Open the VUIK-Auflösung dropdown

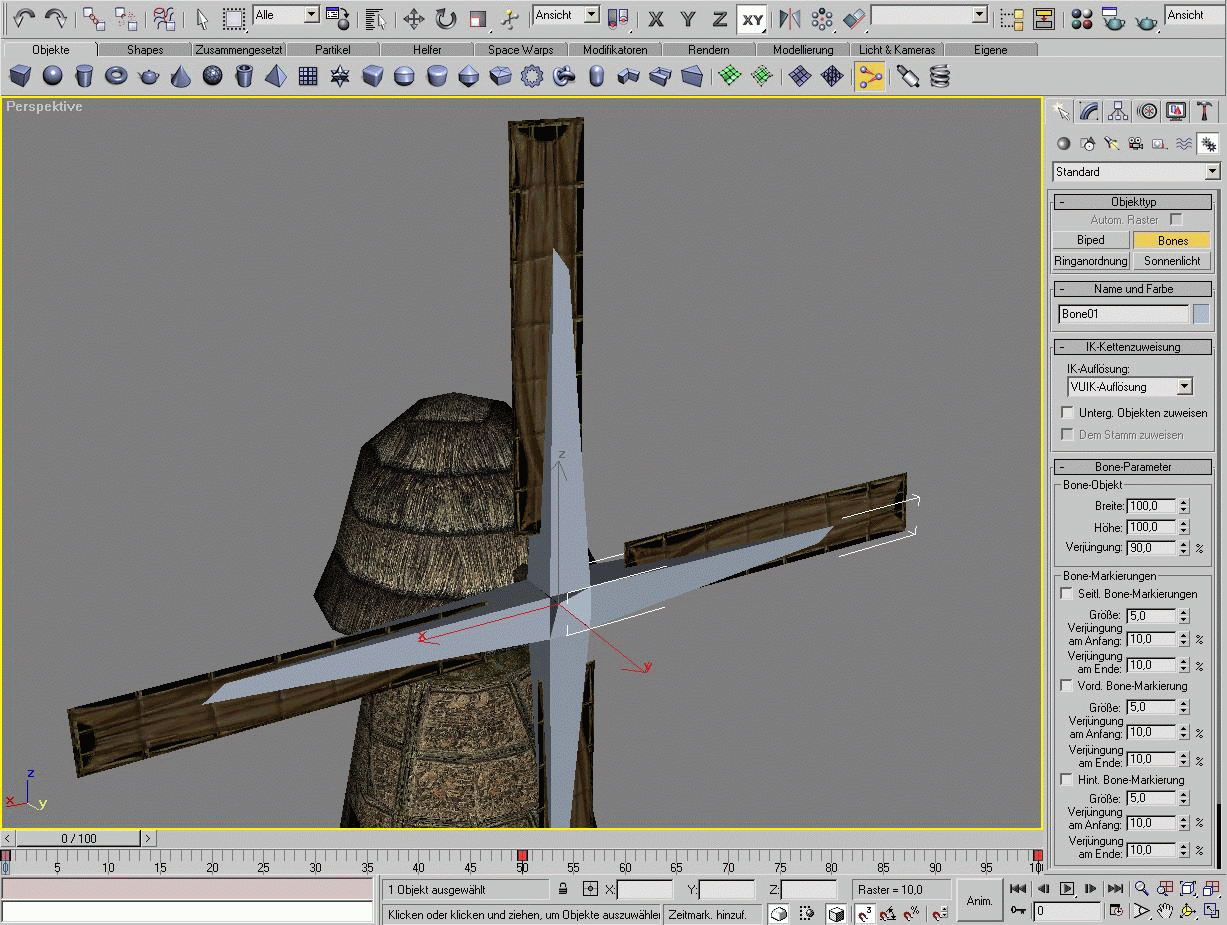(x=1185, y=387)
